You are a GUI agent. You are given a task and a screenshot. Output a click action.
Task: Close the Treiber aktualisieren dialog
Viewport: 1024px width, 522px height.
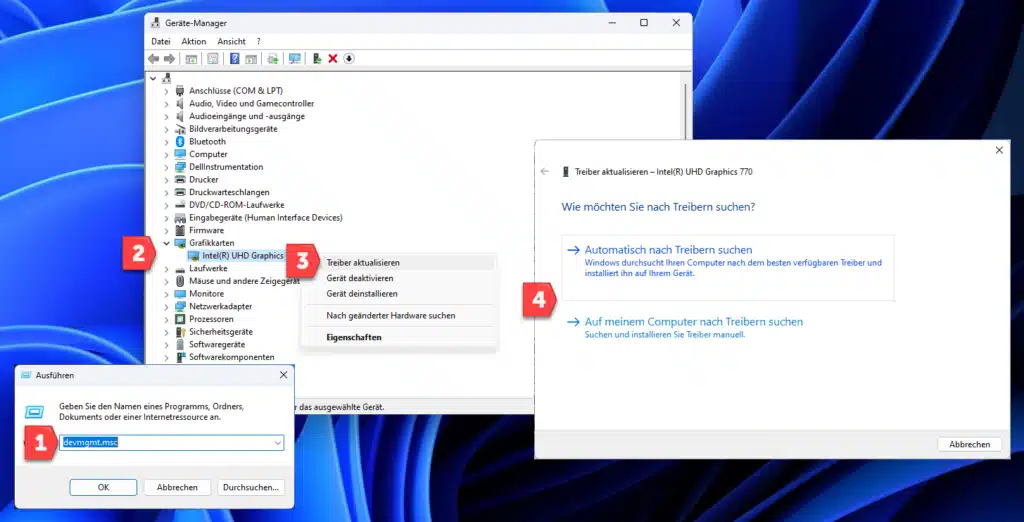(999, 150)
